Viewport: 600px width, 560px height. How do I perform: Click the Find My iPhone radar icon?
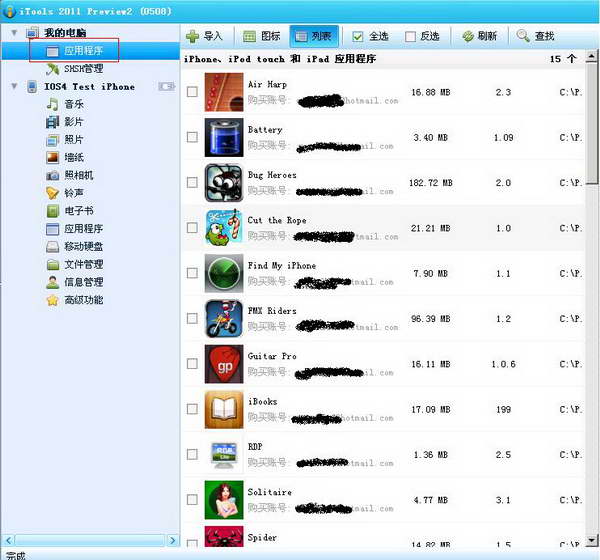point(224,273)
